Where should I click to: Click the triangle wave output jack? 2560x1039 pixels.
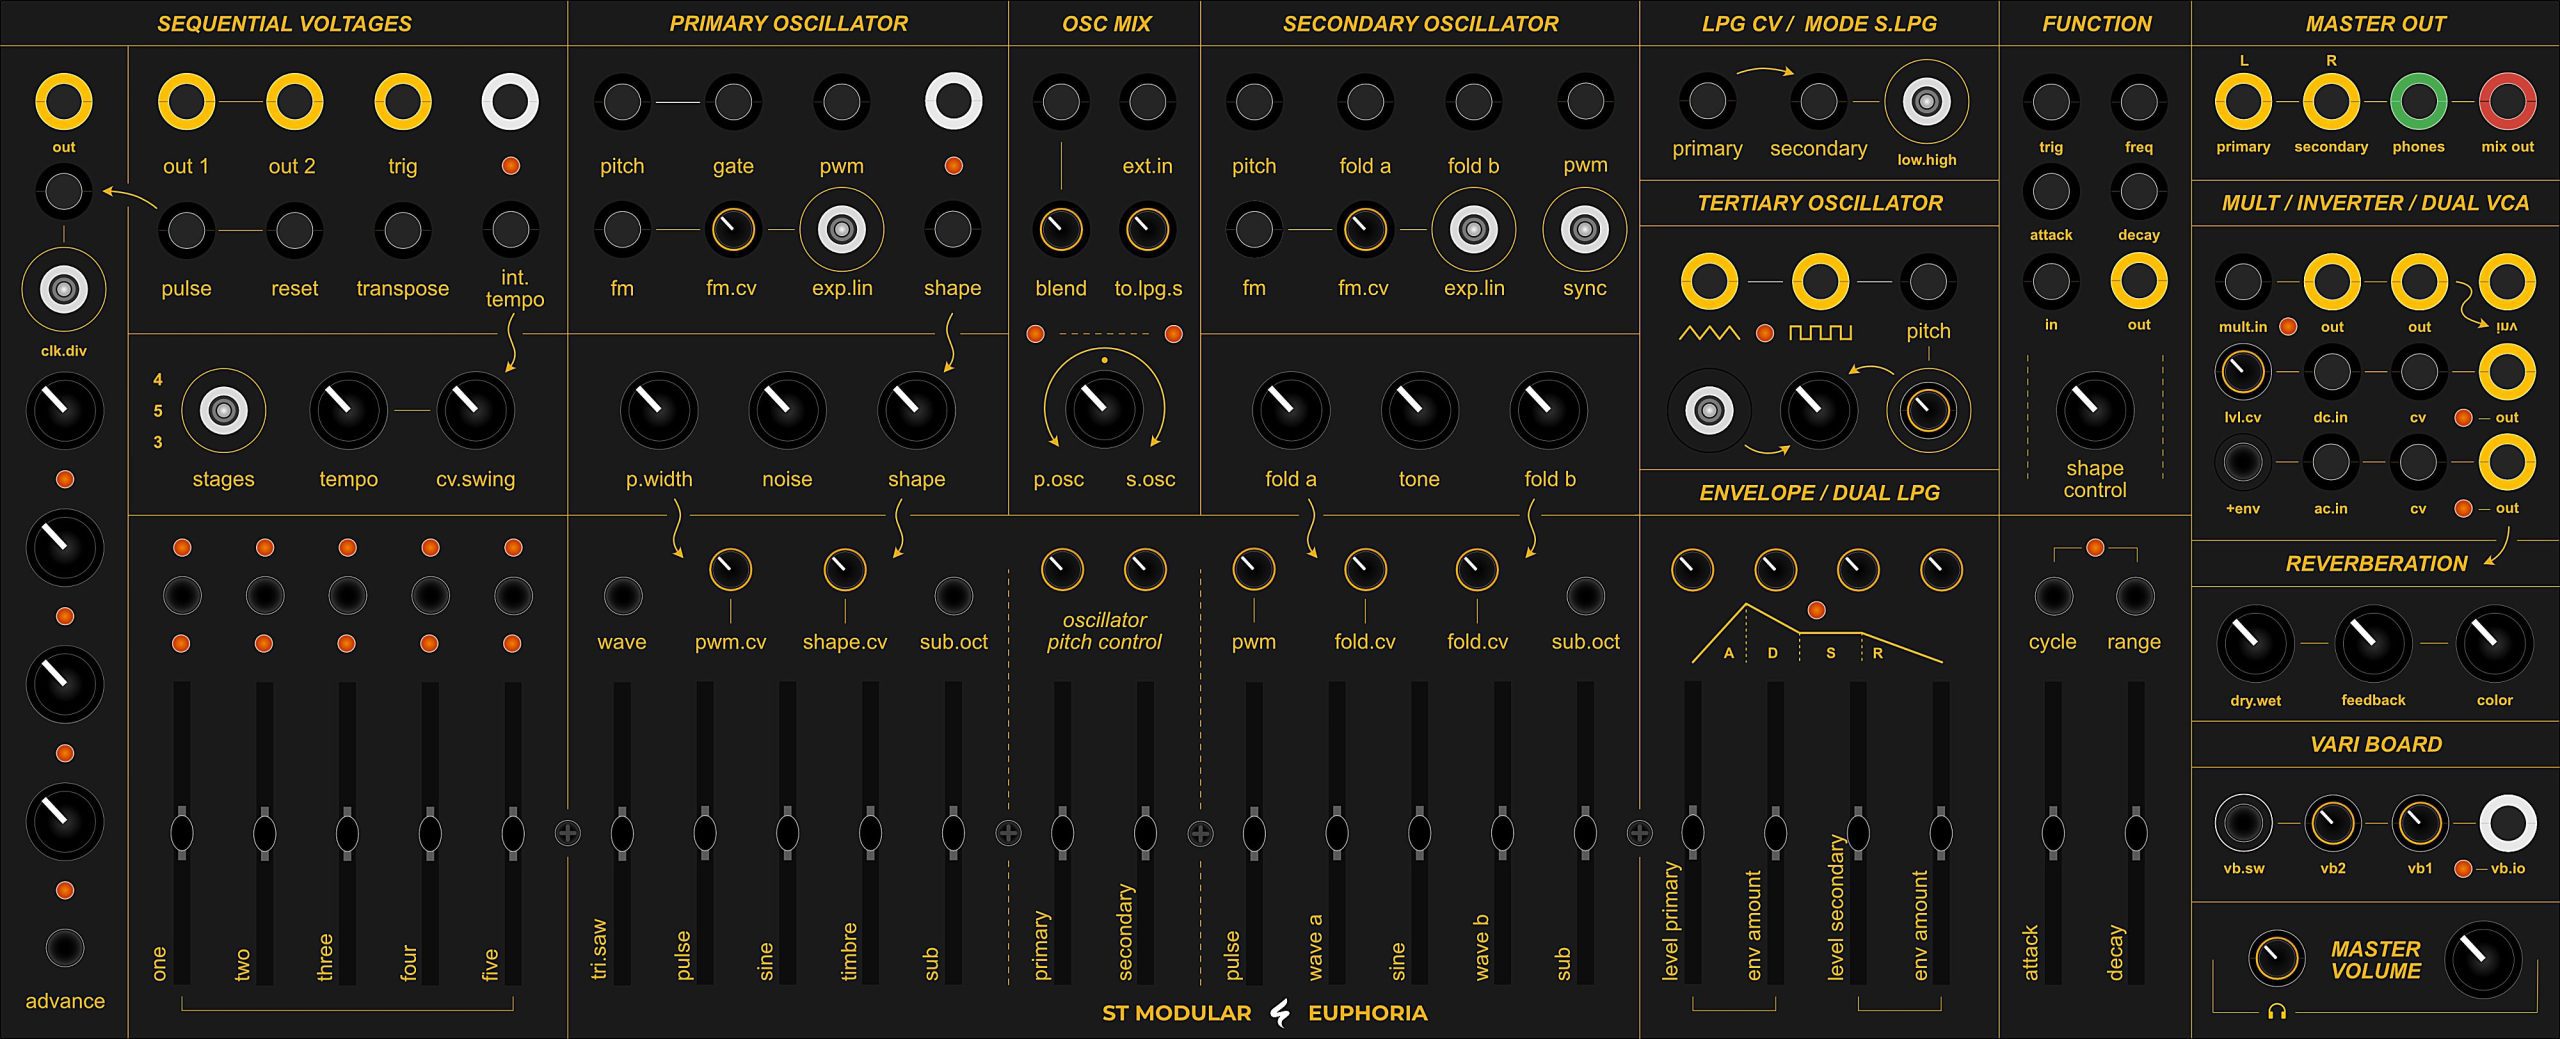[x=1709, y=281]
